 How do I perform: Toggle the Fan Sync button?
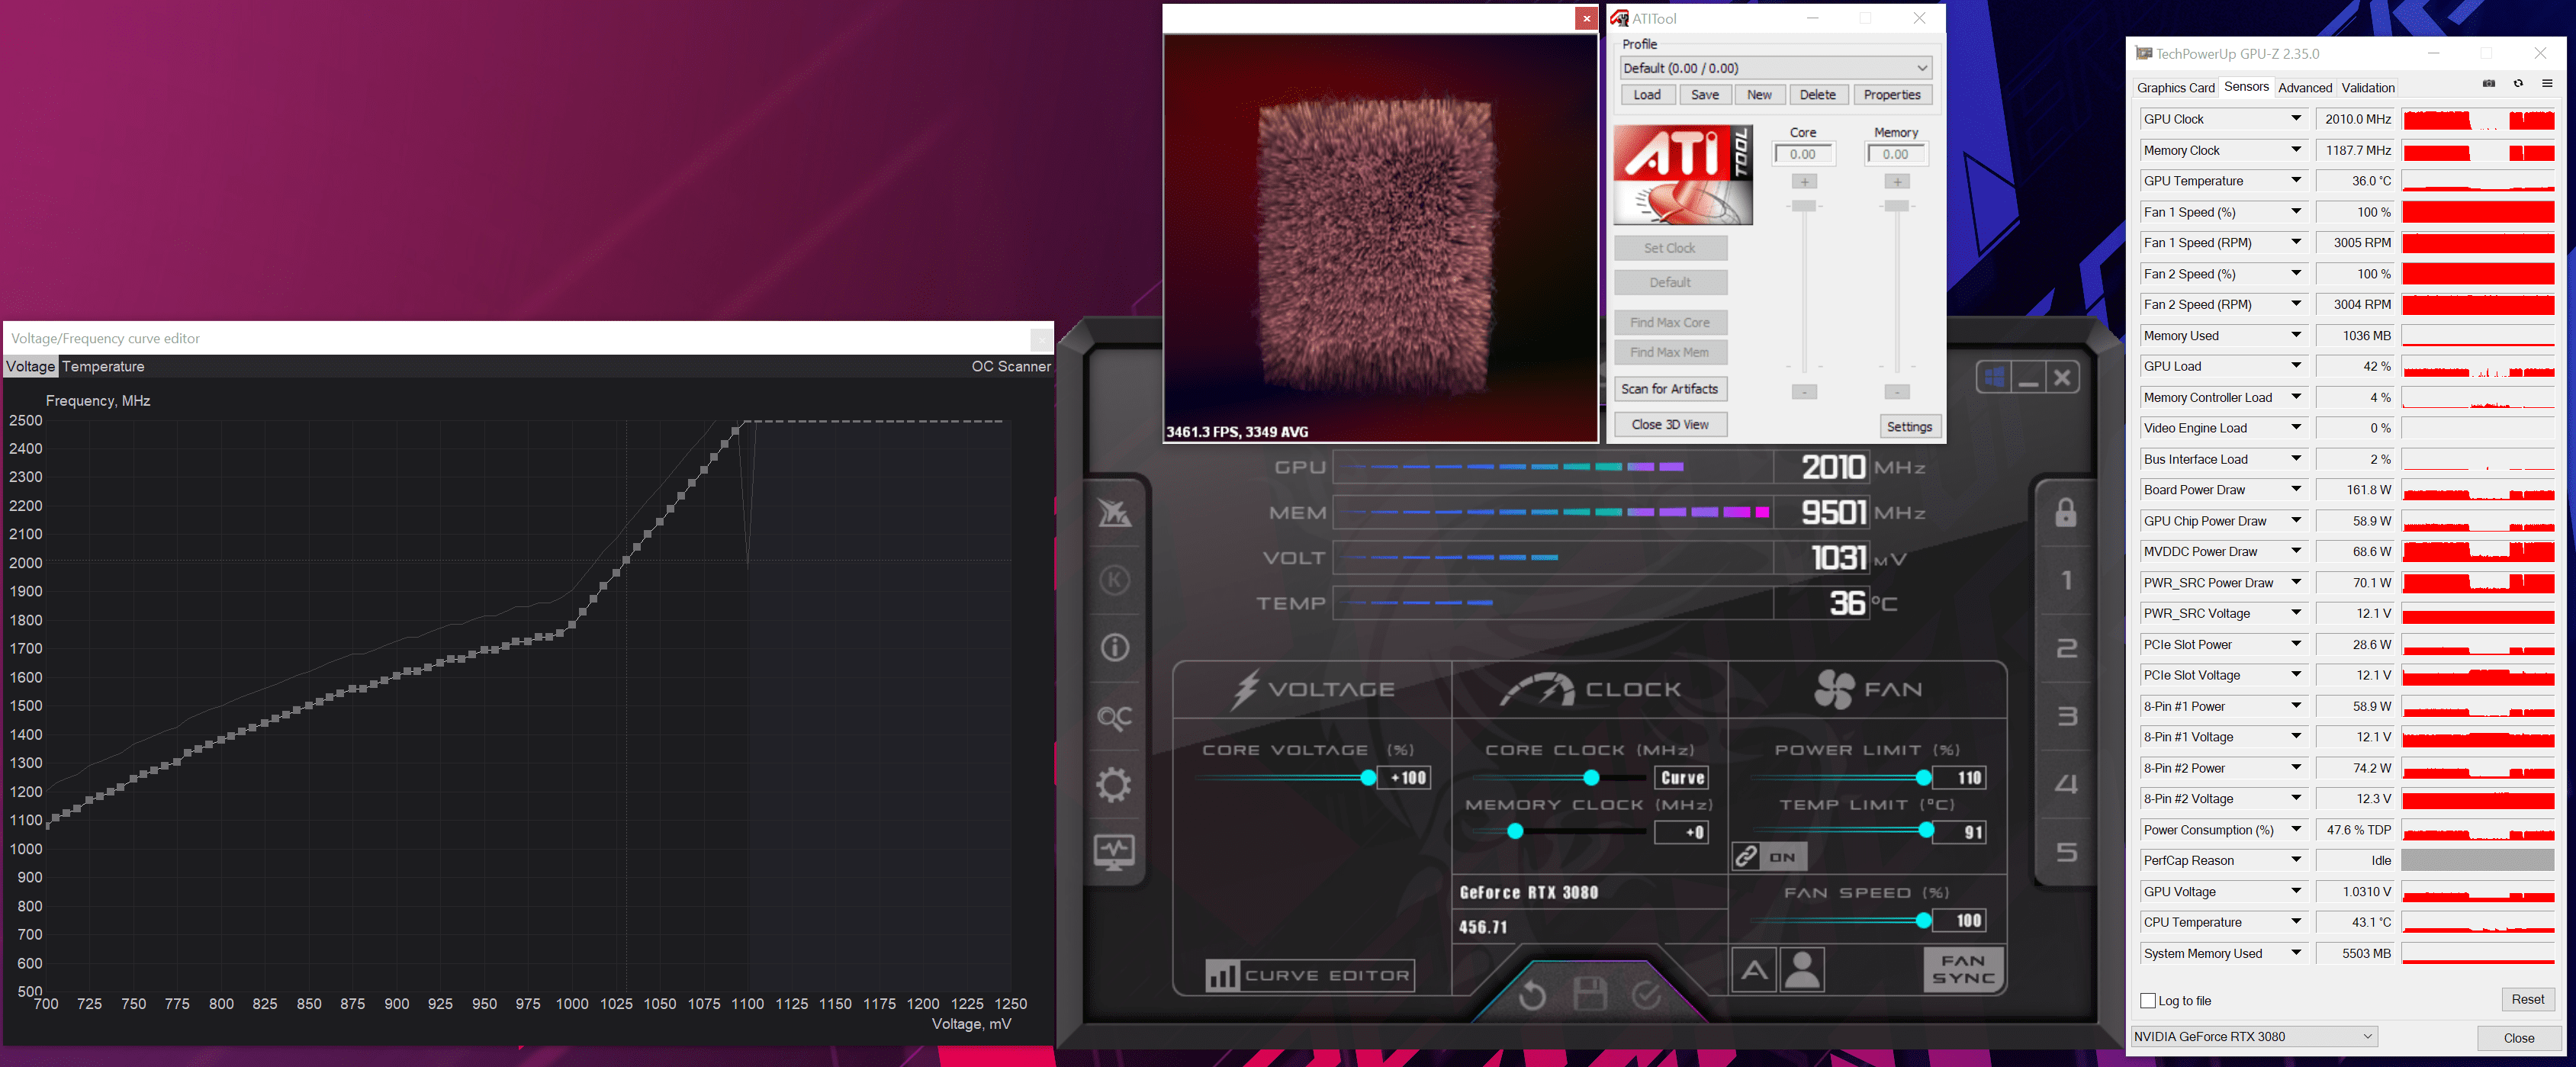(x=1963, y=969)
